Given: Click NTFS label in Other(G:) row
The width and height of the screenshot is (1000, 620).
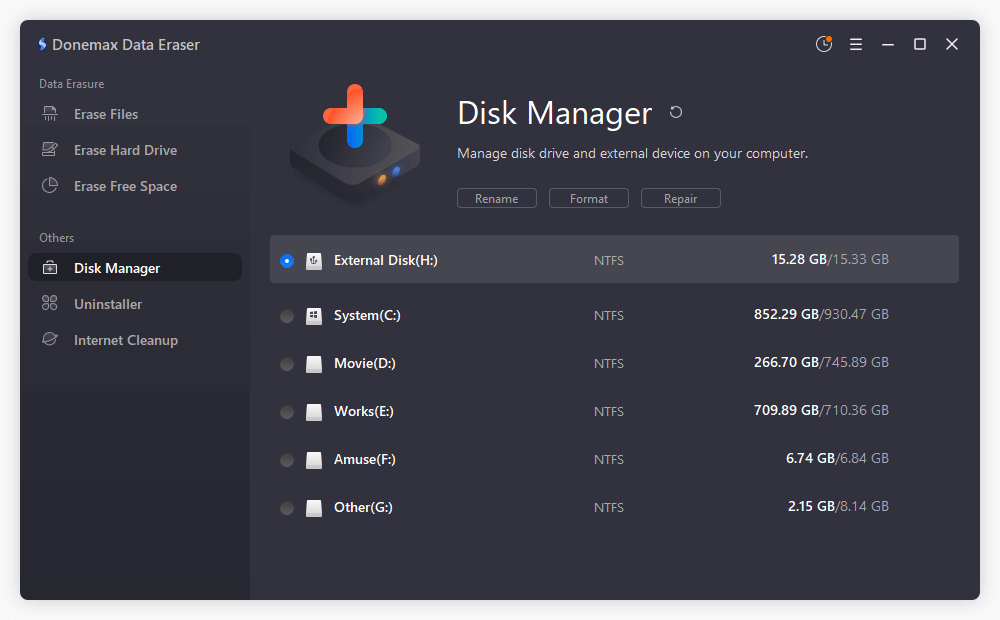Looking at the screenshot, I should tap(608, 507).
